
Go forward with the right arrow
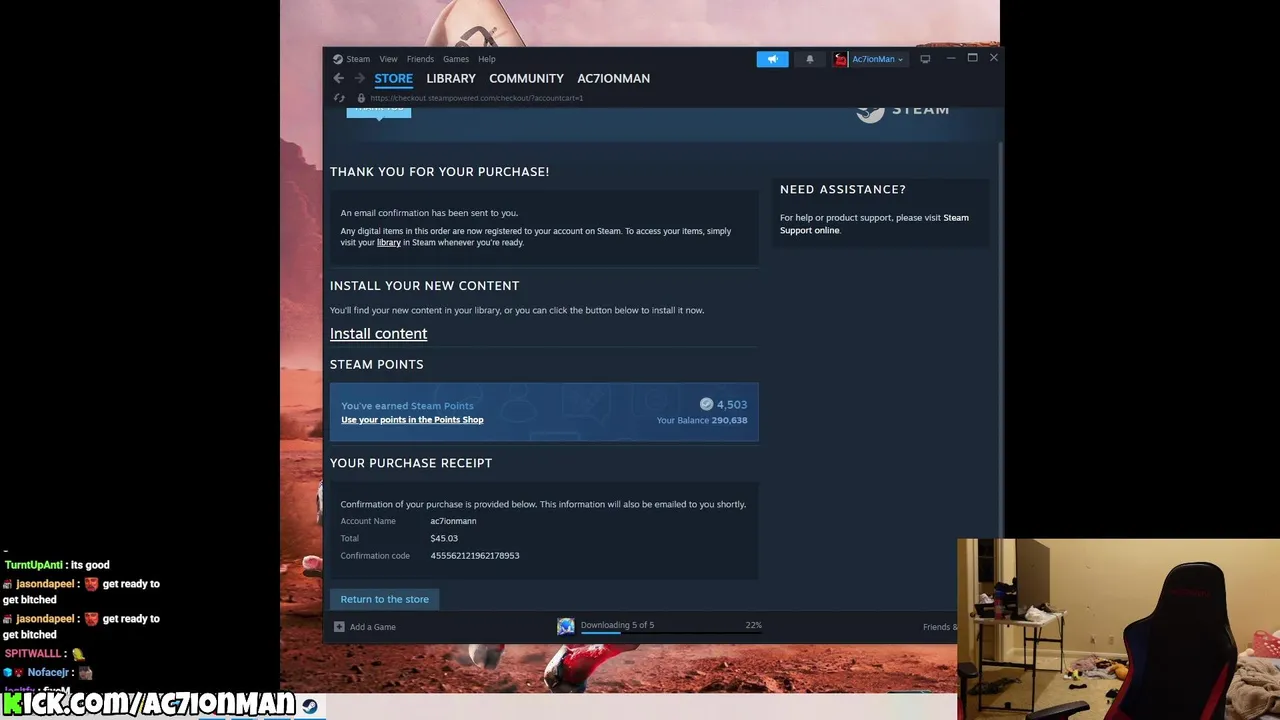(x=360, y=78)
